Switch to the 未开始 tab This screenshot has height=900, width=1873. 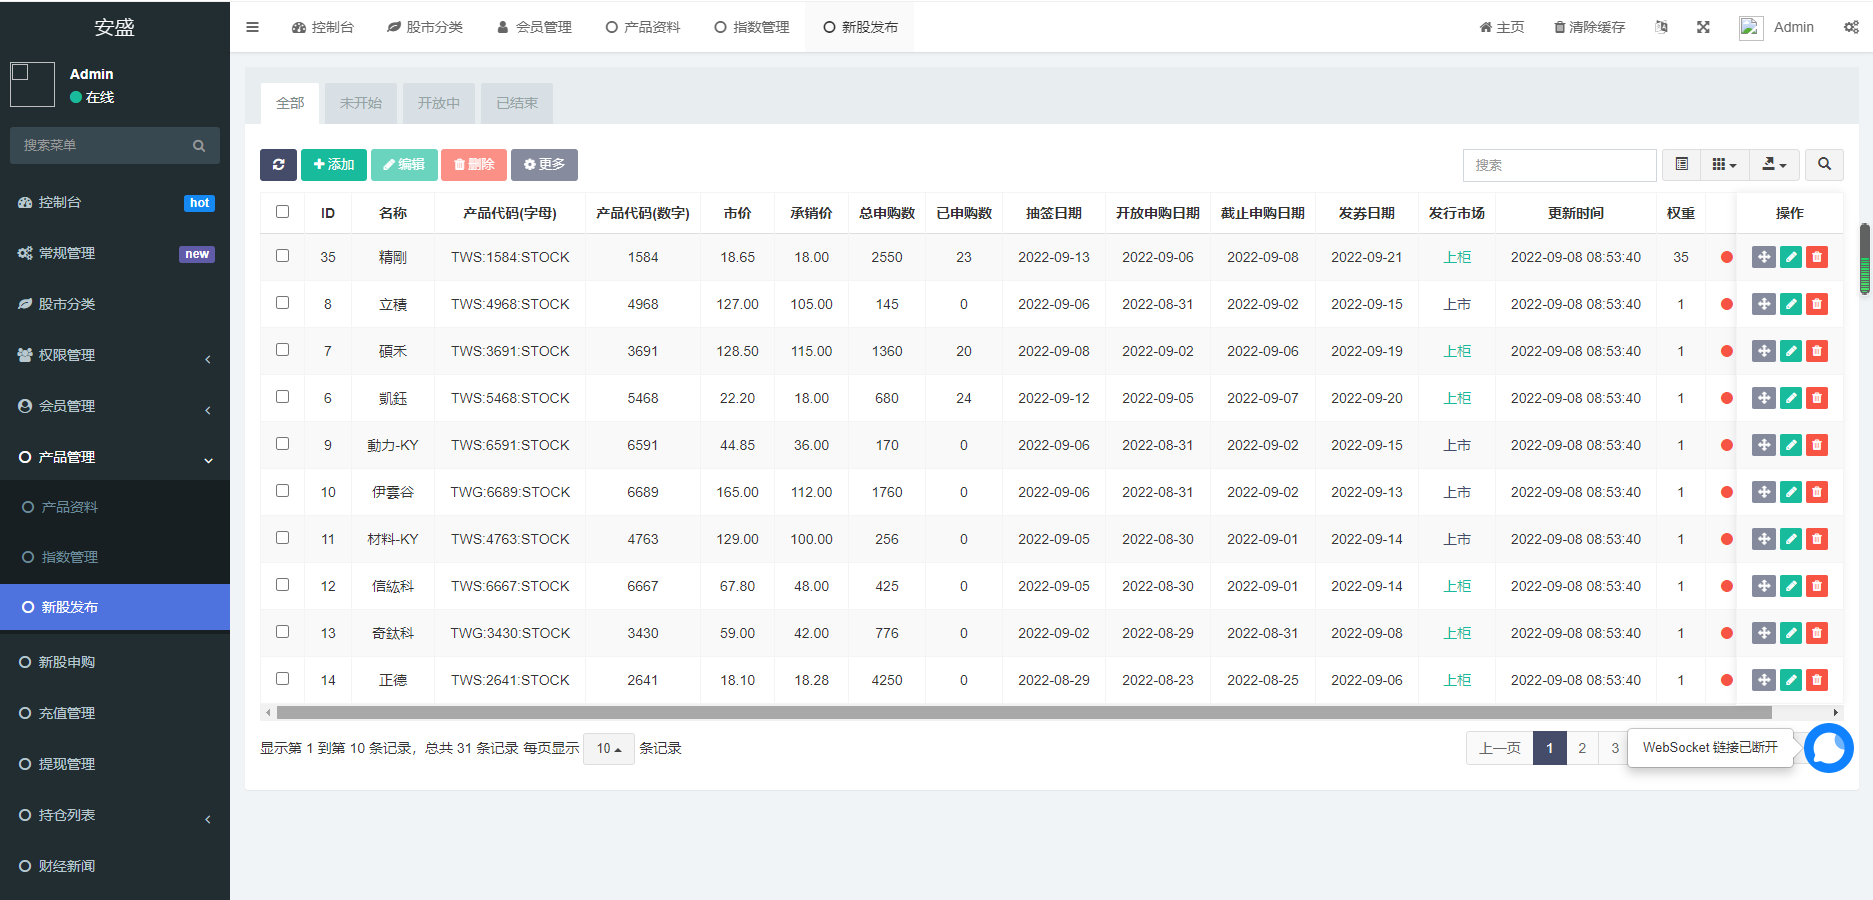(x=360, y=103)
